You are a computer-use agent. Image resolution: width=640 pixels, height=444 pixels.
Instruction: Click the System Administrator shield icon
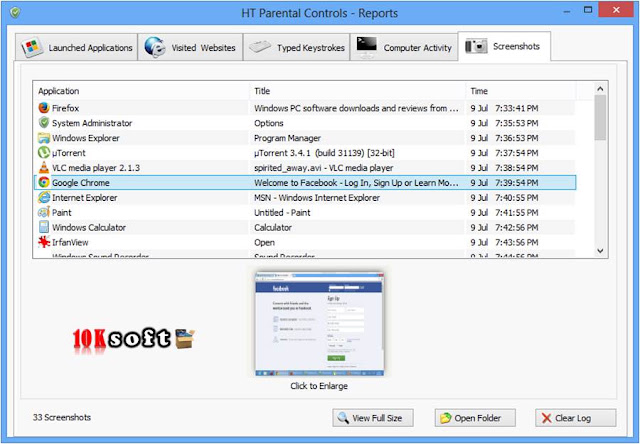(x=44, y=122)
